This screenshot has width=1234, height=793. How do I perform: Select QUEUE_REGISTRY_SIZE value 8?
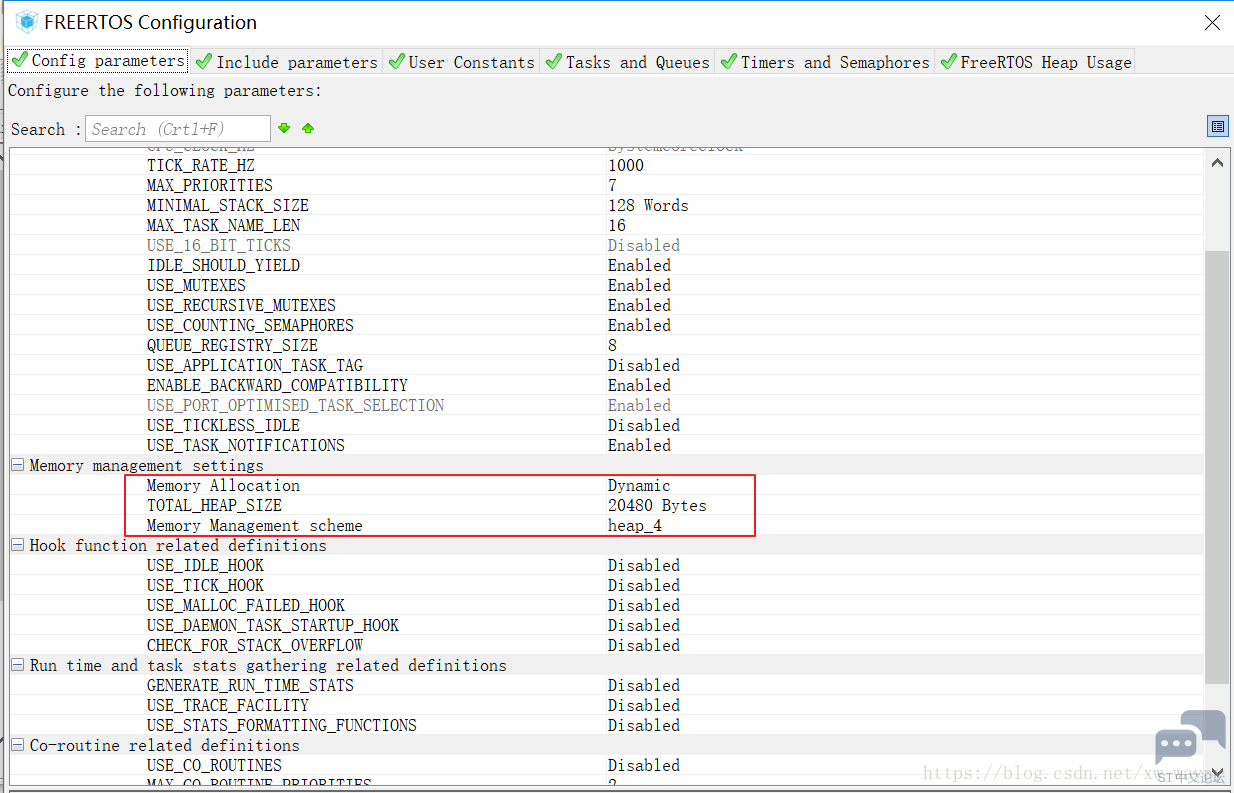pos(612,345)
